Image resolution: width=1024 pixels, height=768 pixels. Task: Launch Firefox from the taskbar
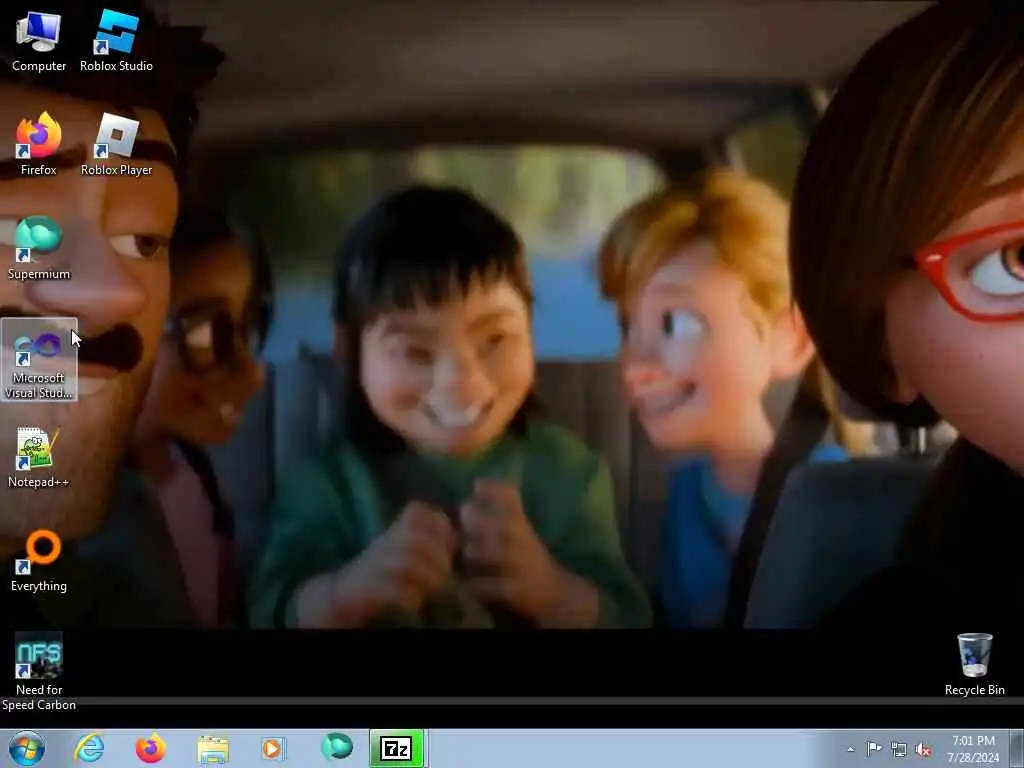(x=150, y=748)
